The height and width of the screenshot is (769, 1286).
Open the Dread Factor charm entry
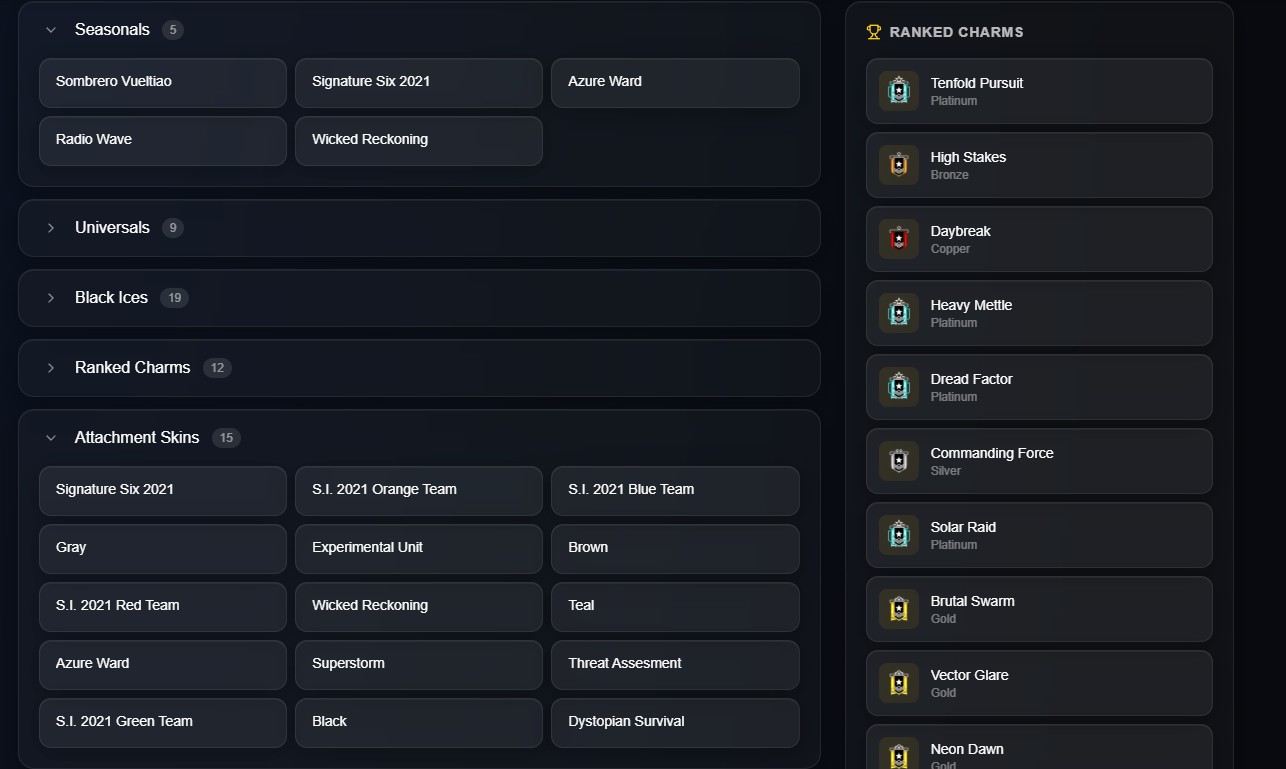(1039, 387)
